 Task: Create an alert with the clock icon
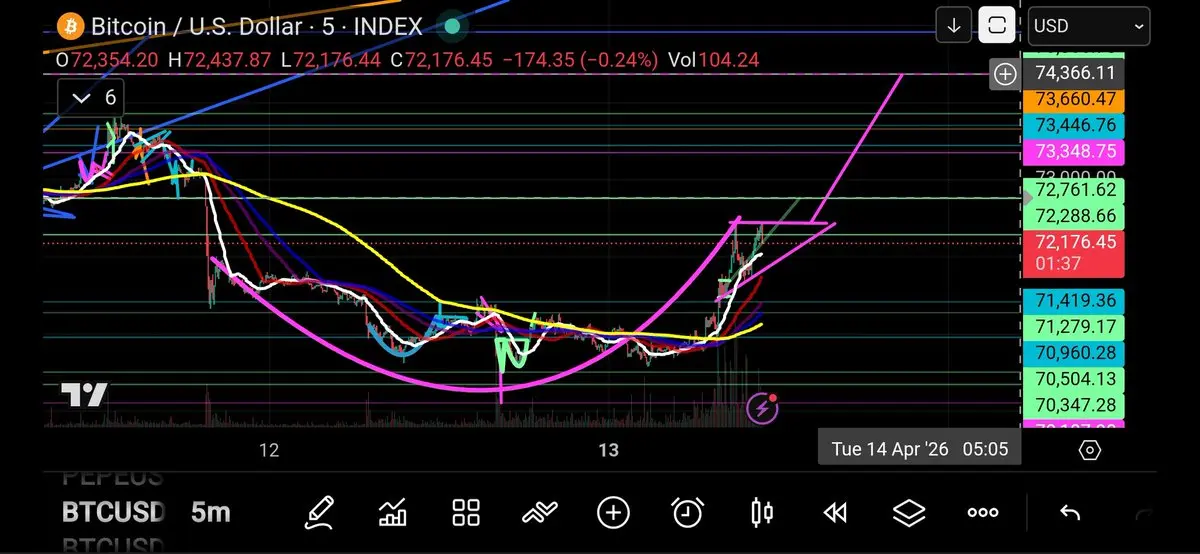click(x=687, y=513)
